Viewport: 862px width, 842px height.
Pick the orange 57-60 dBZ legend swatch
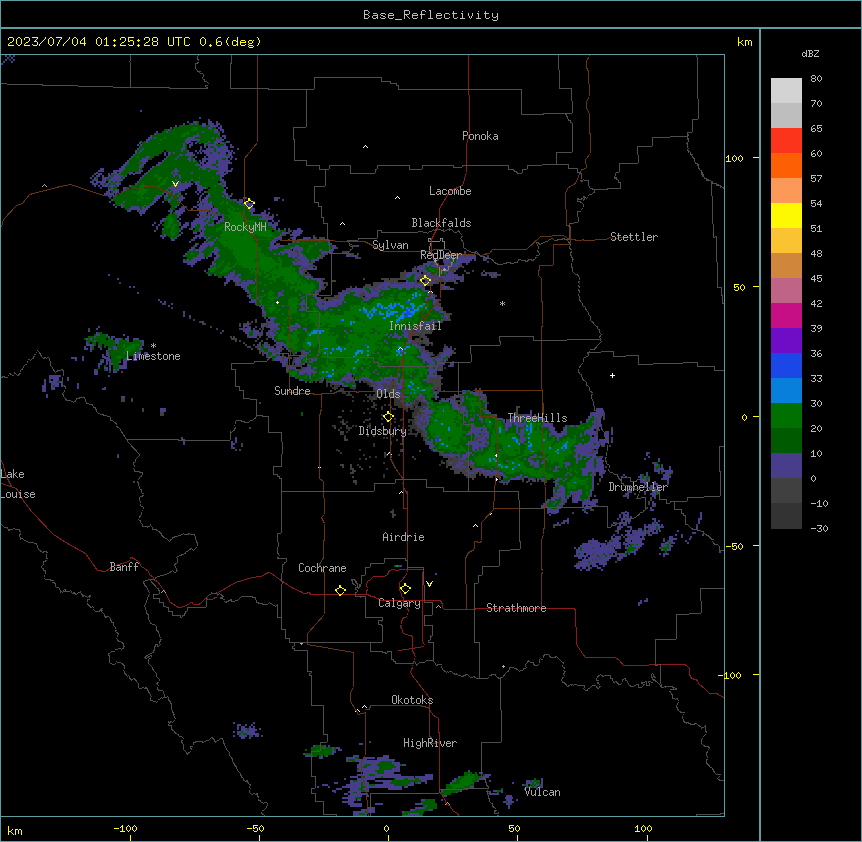786,165
